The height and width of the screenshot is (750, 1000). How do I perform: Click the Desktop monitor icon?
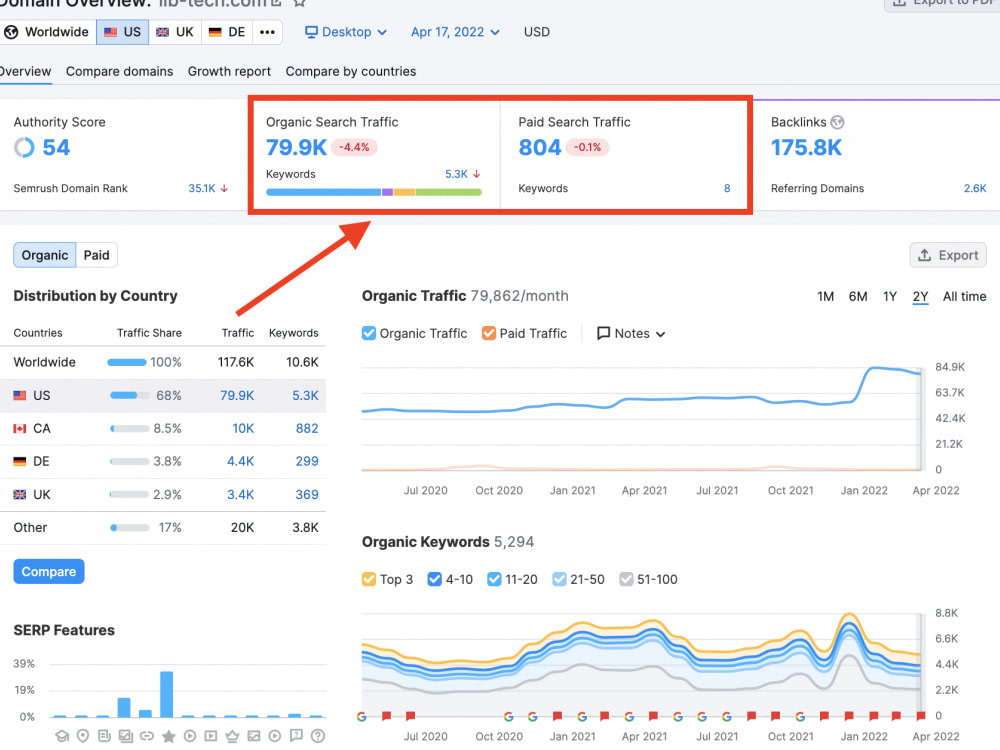311,32
